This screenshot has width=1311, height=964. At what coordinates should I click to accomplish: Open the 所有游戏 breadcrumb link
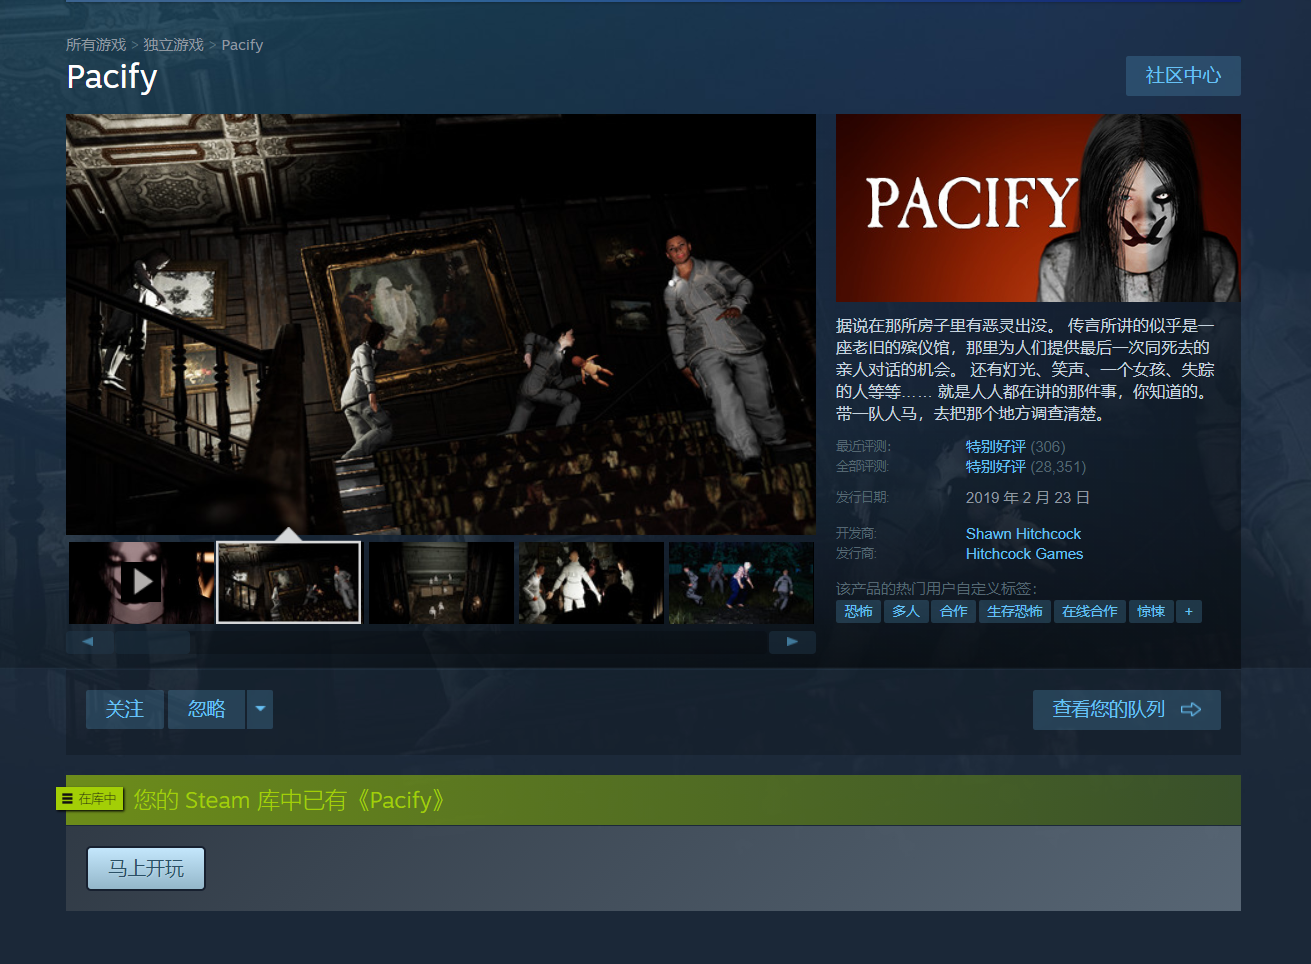pyautogui.click(x=96, y=45)
